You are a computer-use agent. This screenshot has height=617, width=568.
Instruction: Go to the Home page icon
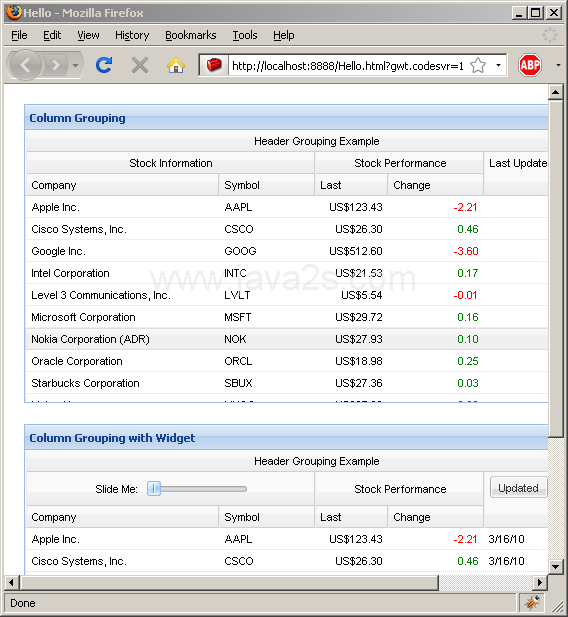click(x=176, y=65)
